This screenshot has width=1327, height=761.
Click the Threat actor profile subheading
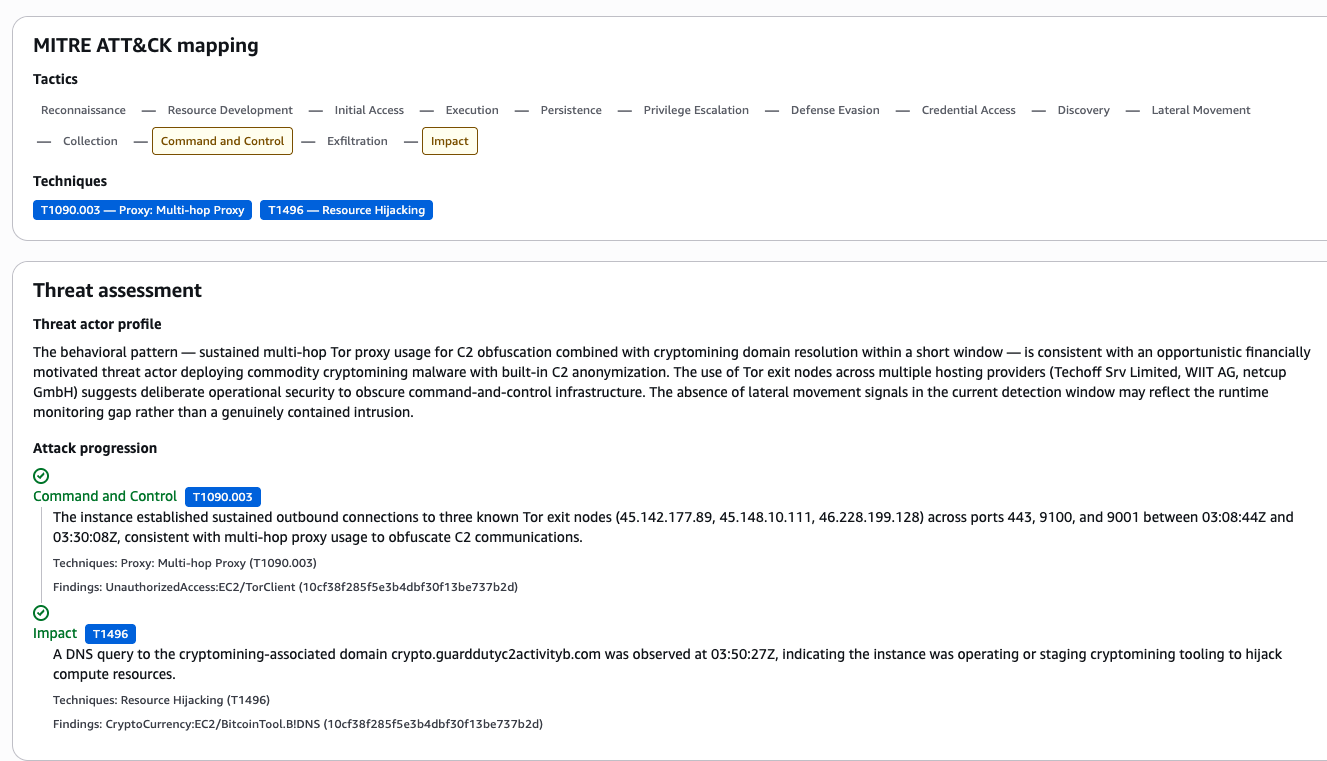[x=97, y=324]
